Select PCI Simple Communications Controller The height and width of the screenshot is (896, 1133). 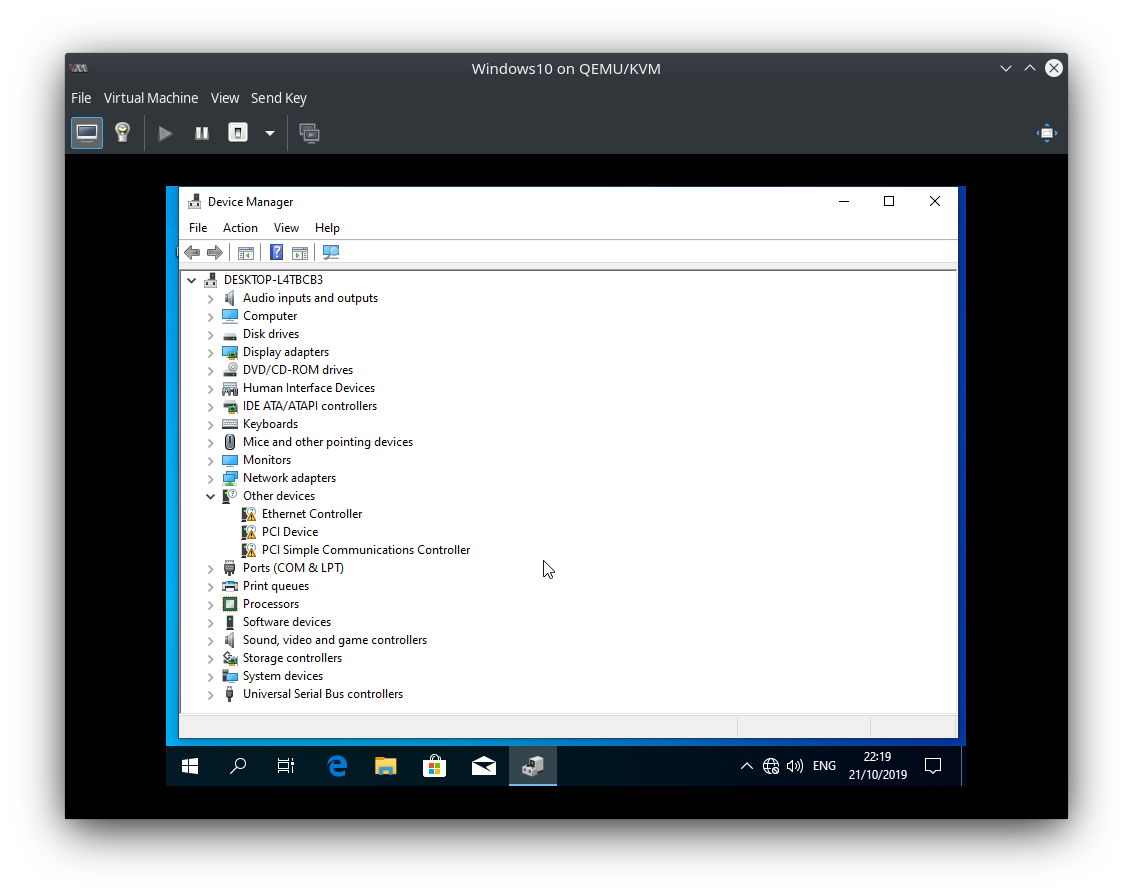[366, 550]
